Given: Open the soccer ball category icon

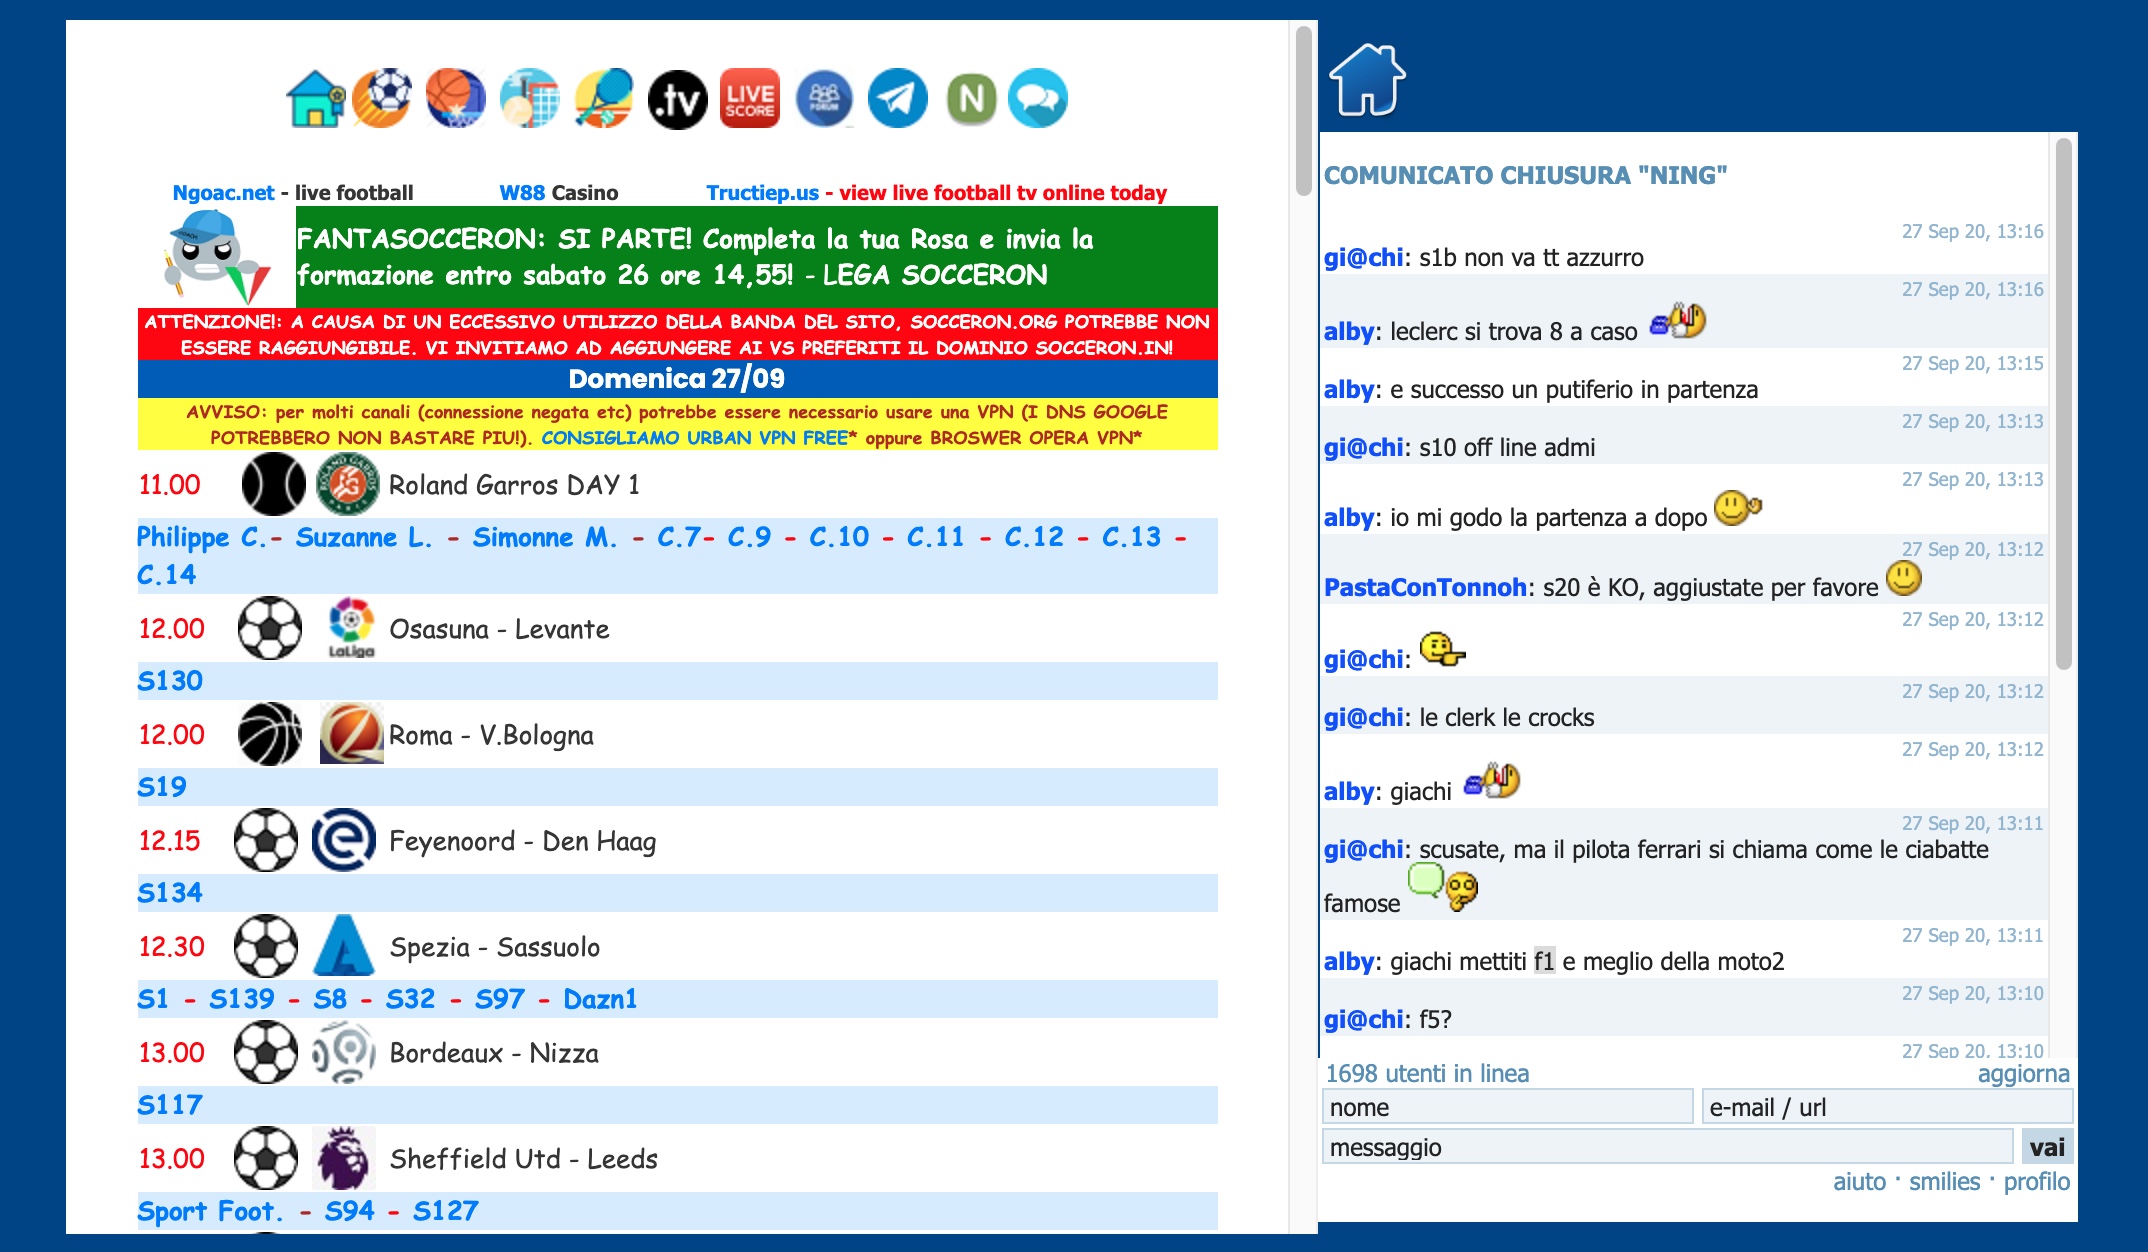Looking at the screenshot, I should click(382, 99).
